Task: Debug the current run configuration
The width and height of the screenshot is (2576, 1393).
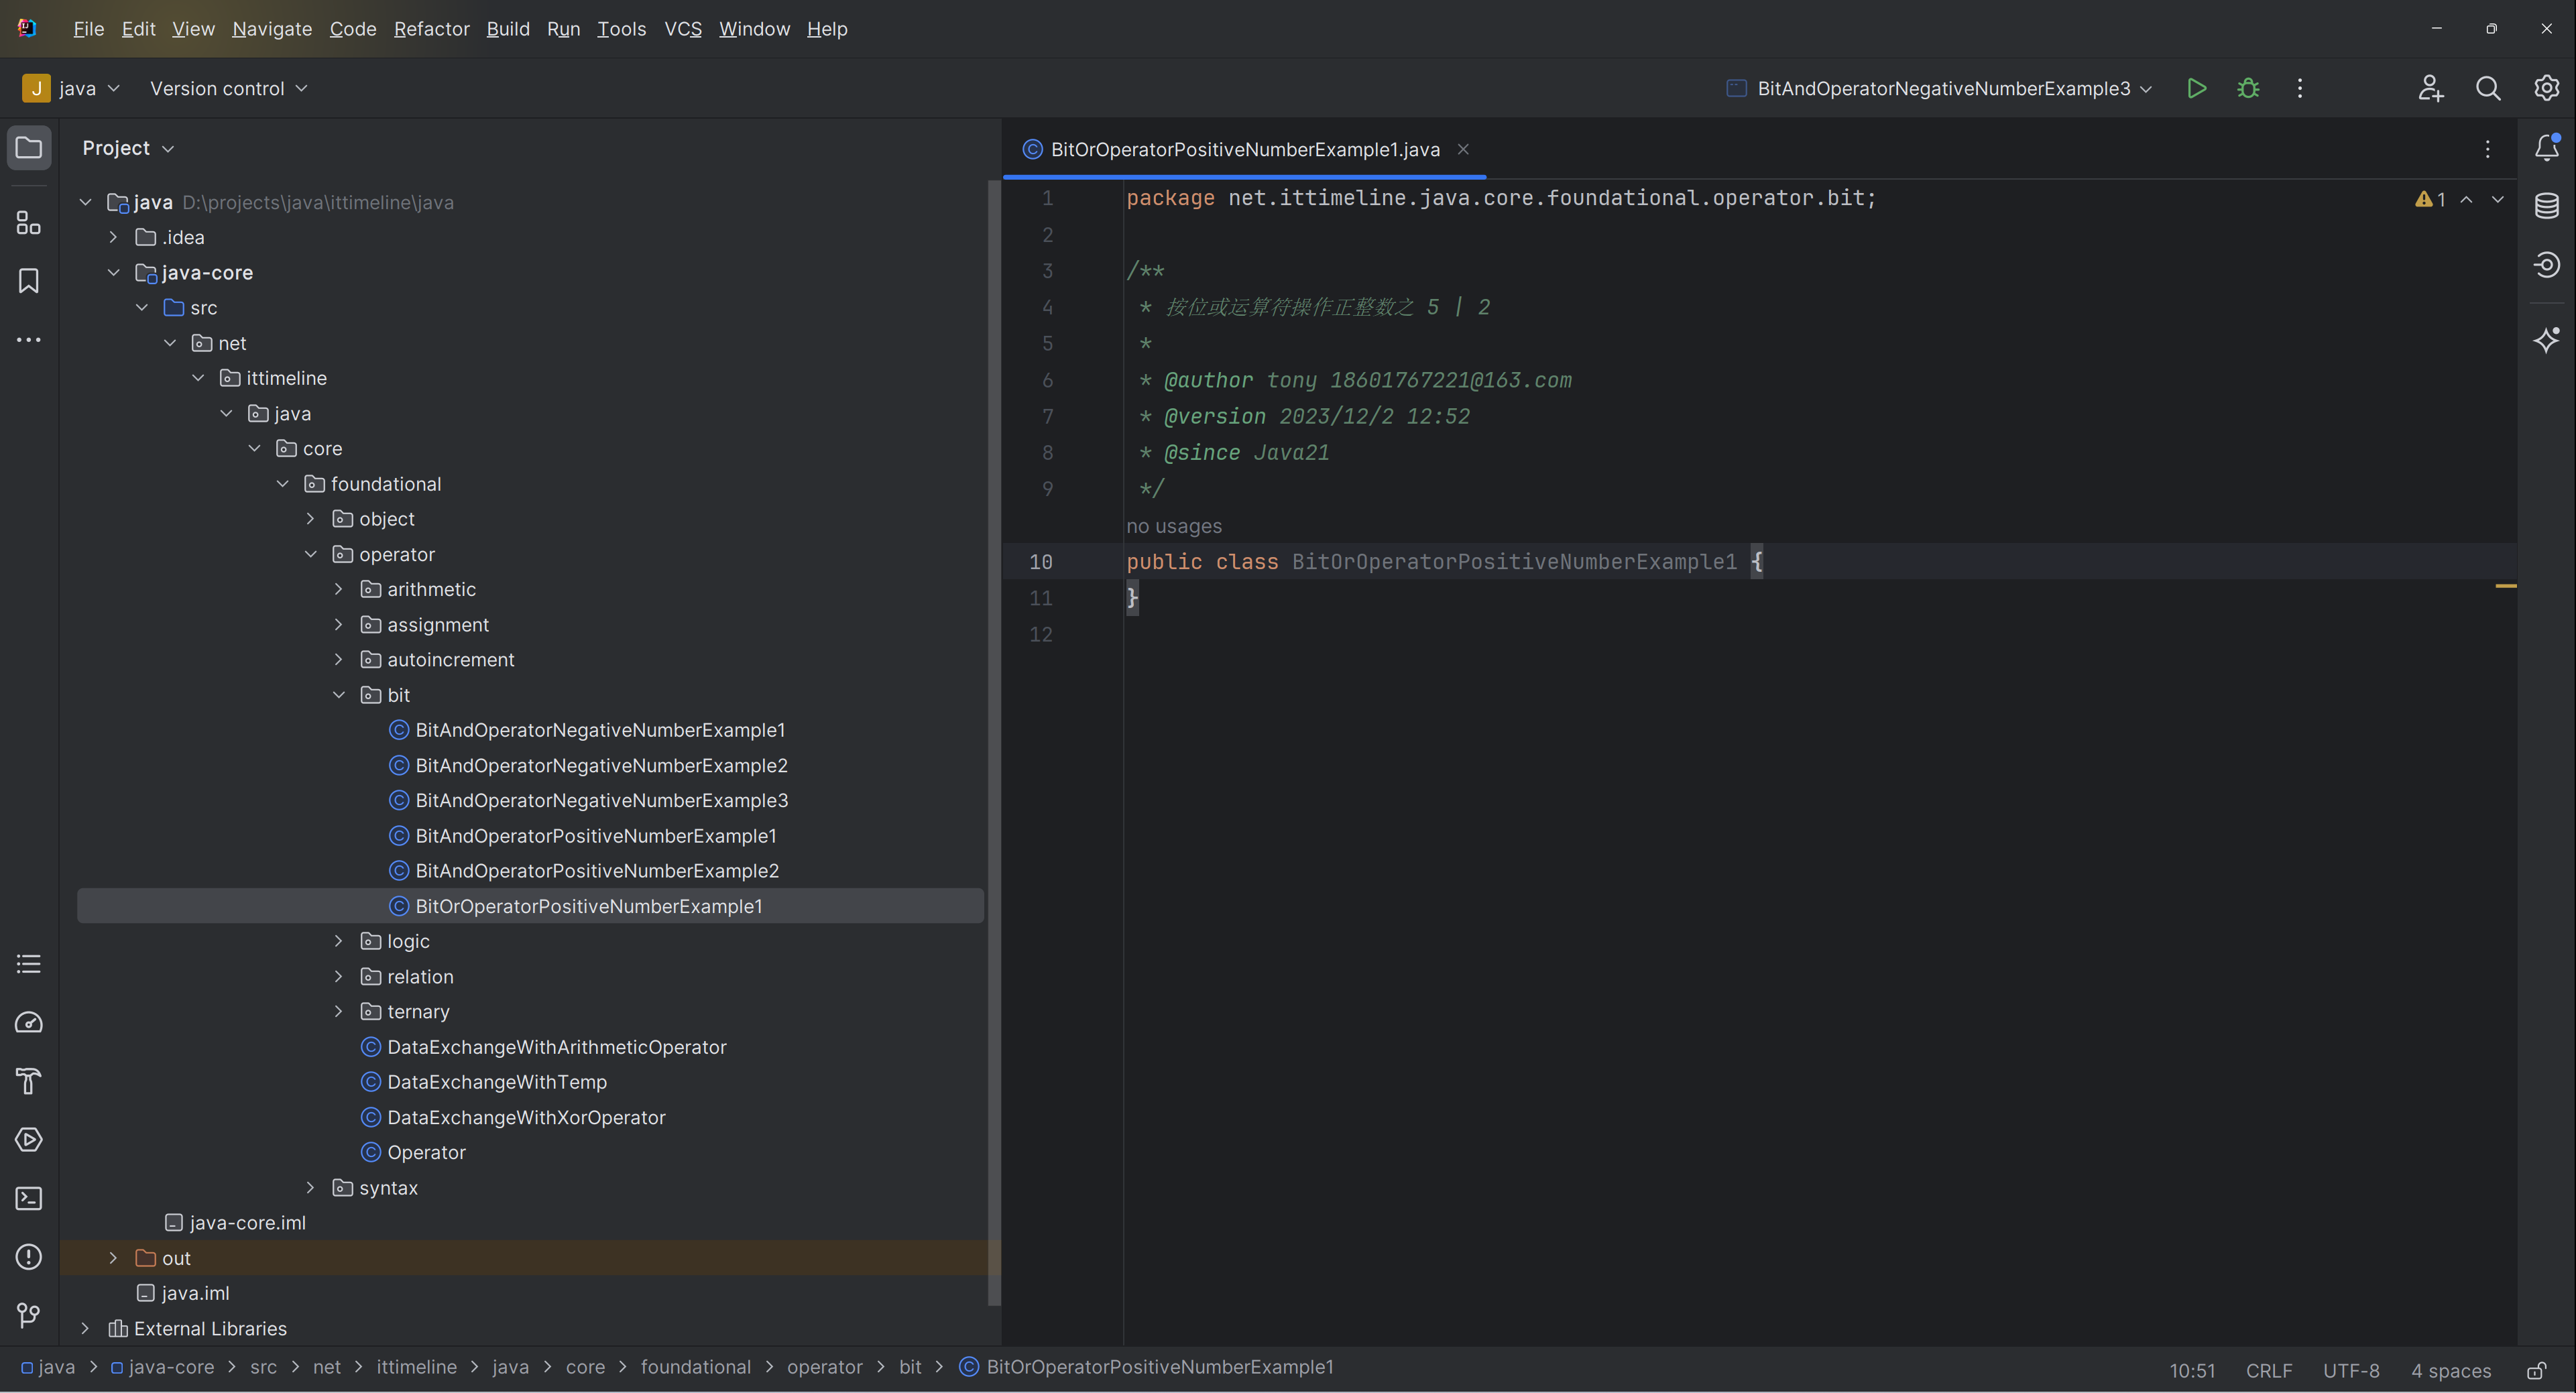Action: pyautogui.click(x=2248, y=88)
